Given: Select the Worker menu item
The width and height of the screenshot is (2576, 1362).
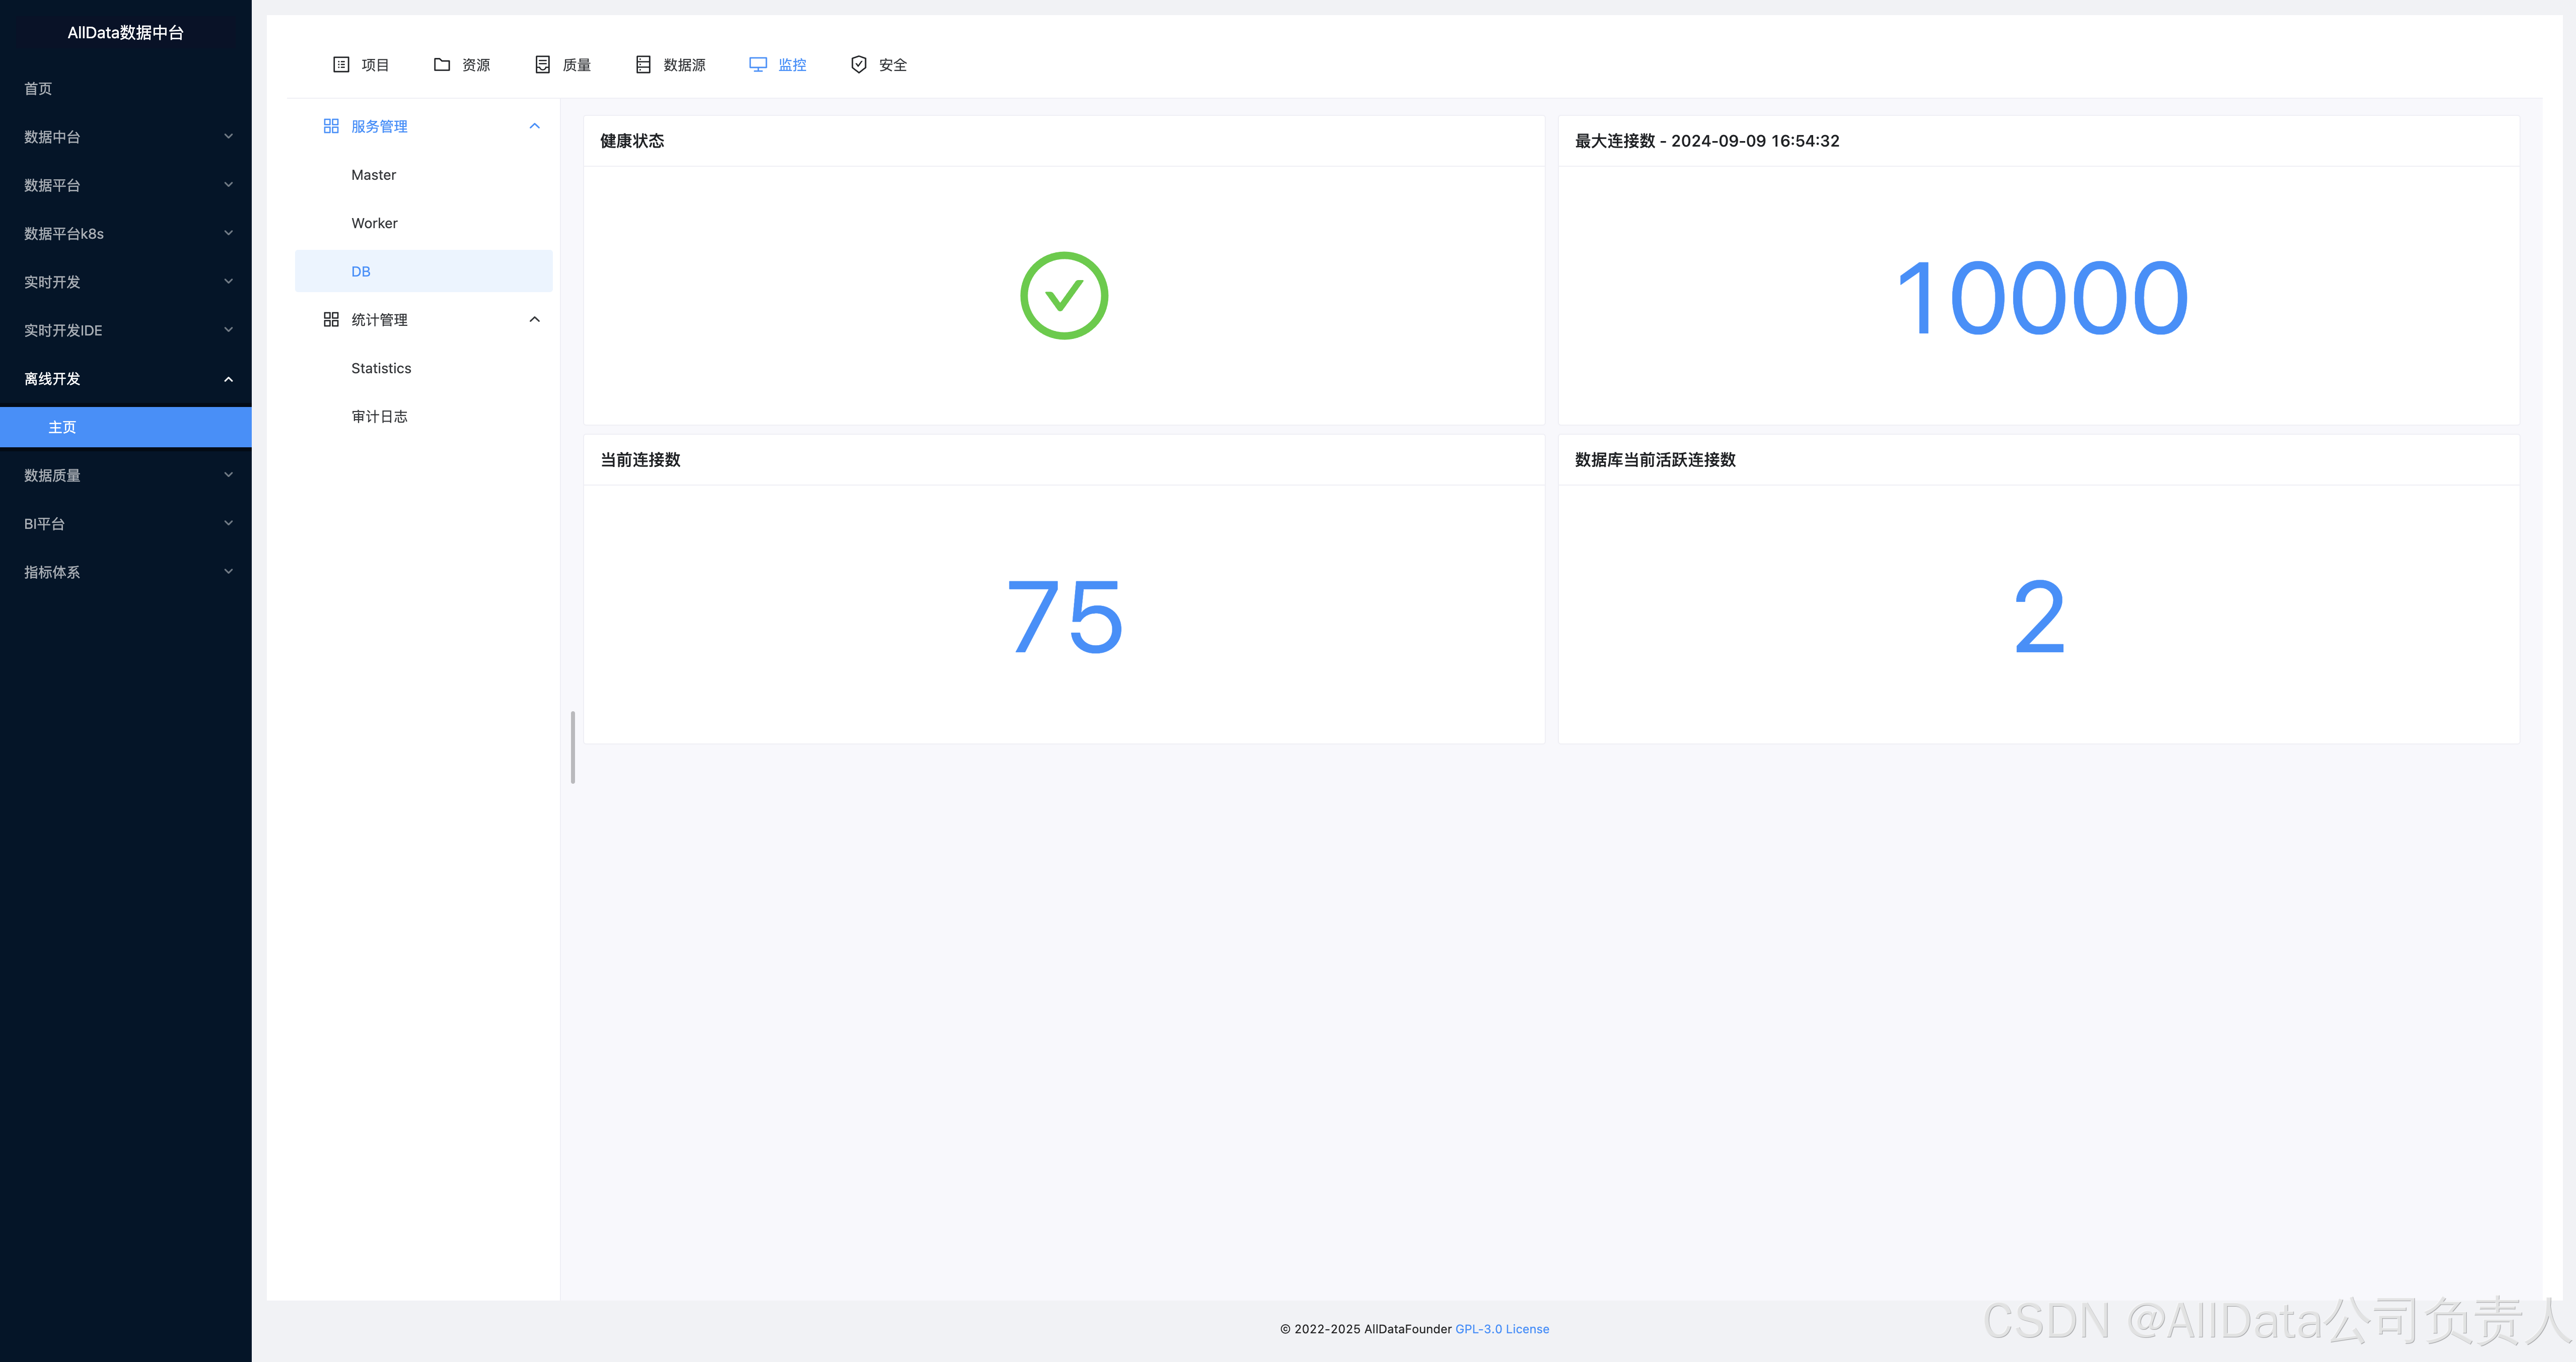Looking at the screenshot, I should (x=374, y=223).
